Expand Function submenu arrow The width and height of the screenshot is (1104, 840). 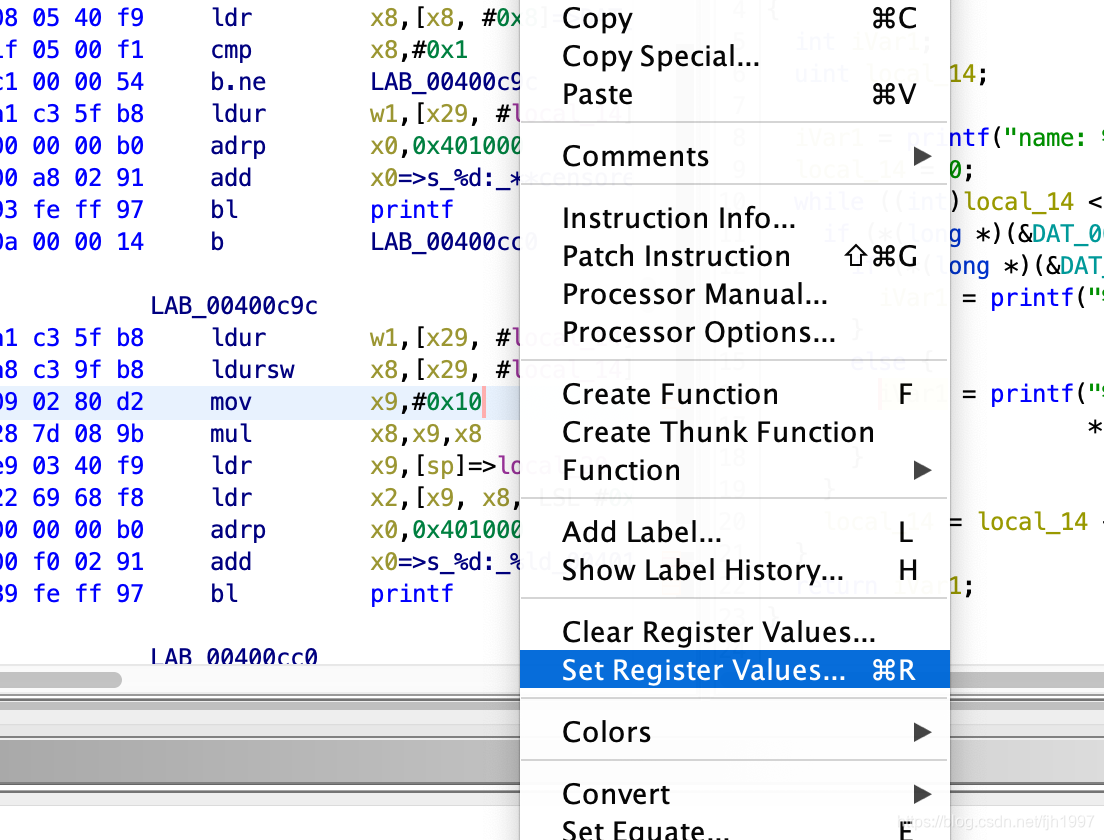922,470
